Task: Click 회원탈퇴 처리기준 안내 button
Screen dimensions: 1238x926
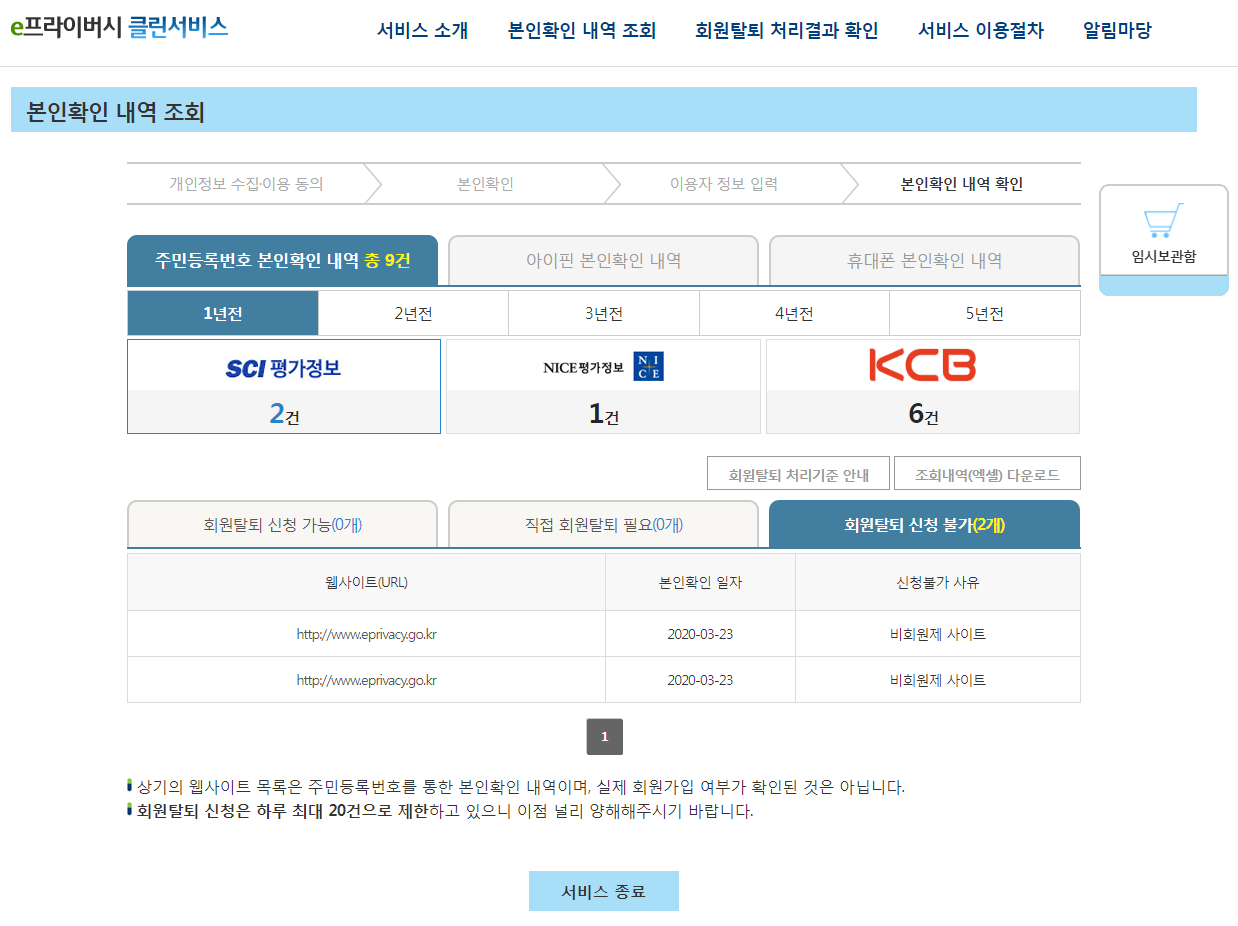Action: (x=798, y=474)
